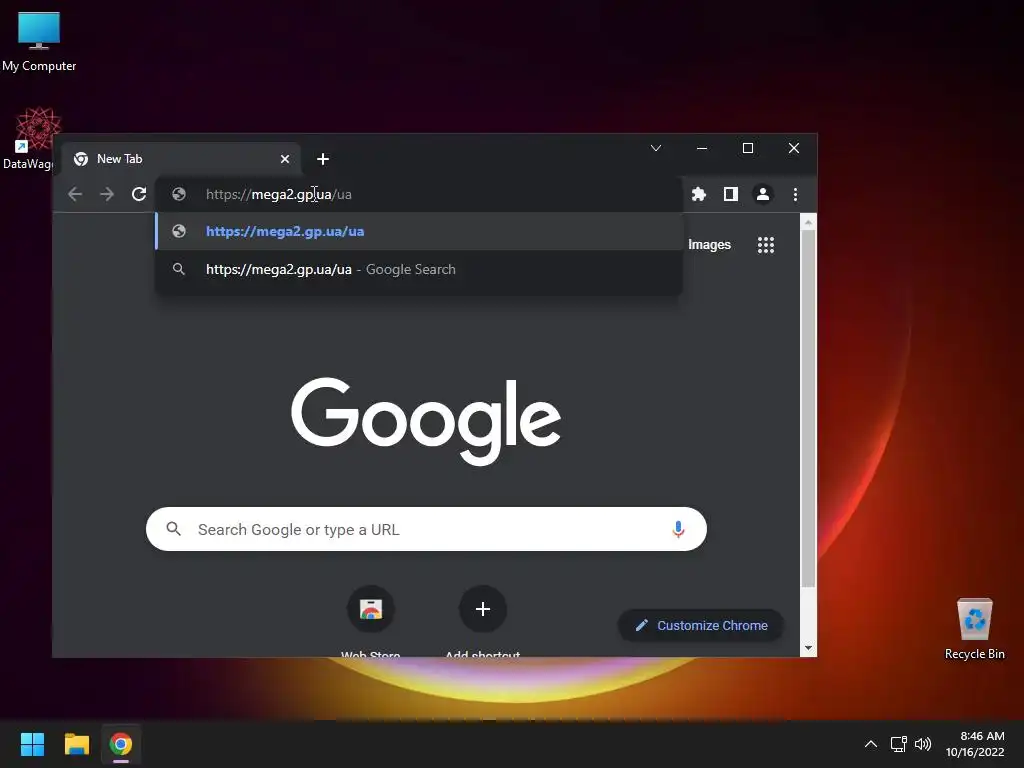The width and height of the screenshot is (1024, 768).
Task: Go forward with Chrome forward arrow
Action: 107,194
